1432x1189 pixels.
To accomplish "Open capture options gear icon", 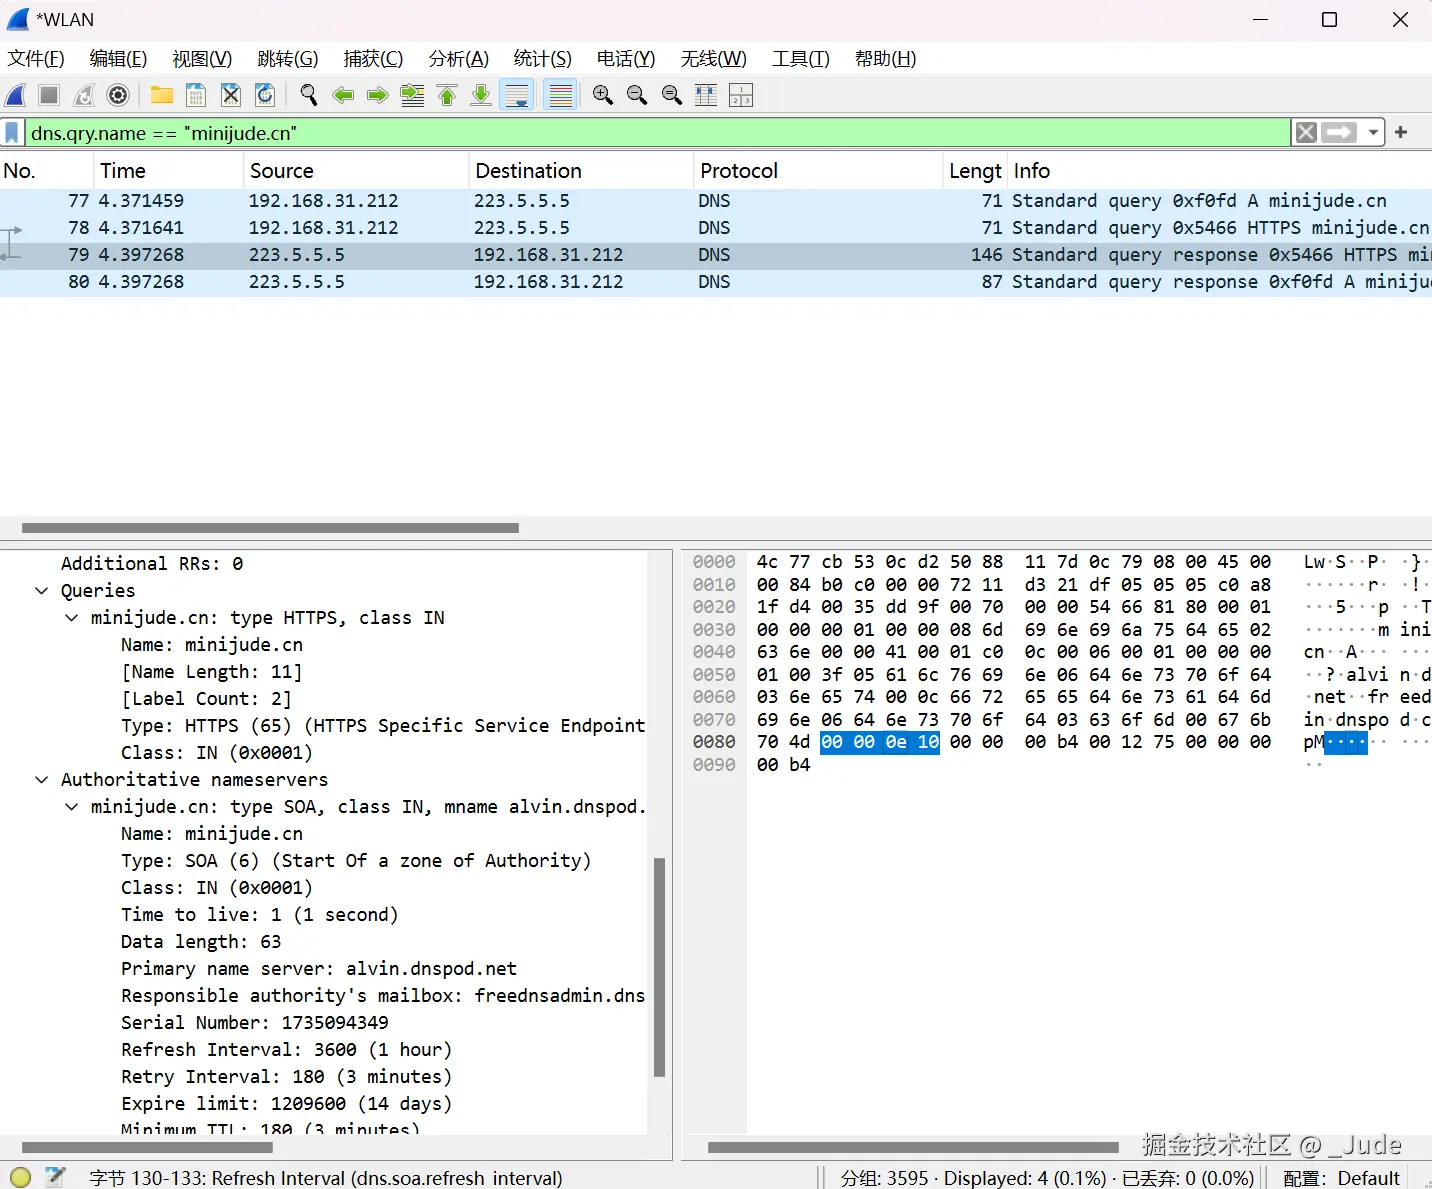I will click(x=118, y=95).
